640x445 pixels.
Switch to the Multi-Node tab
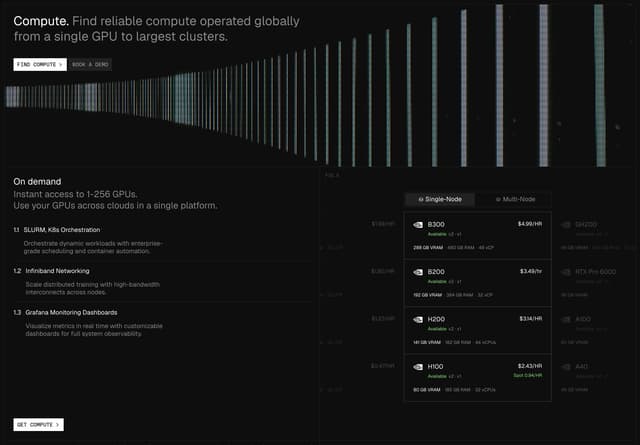point(515,199)
